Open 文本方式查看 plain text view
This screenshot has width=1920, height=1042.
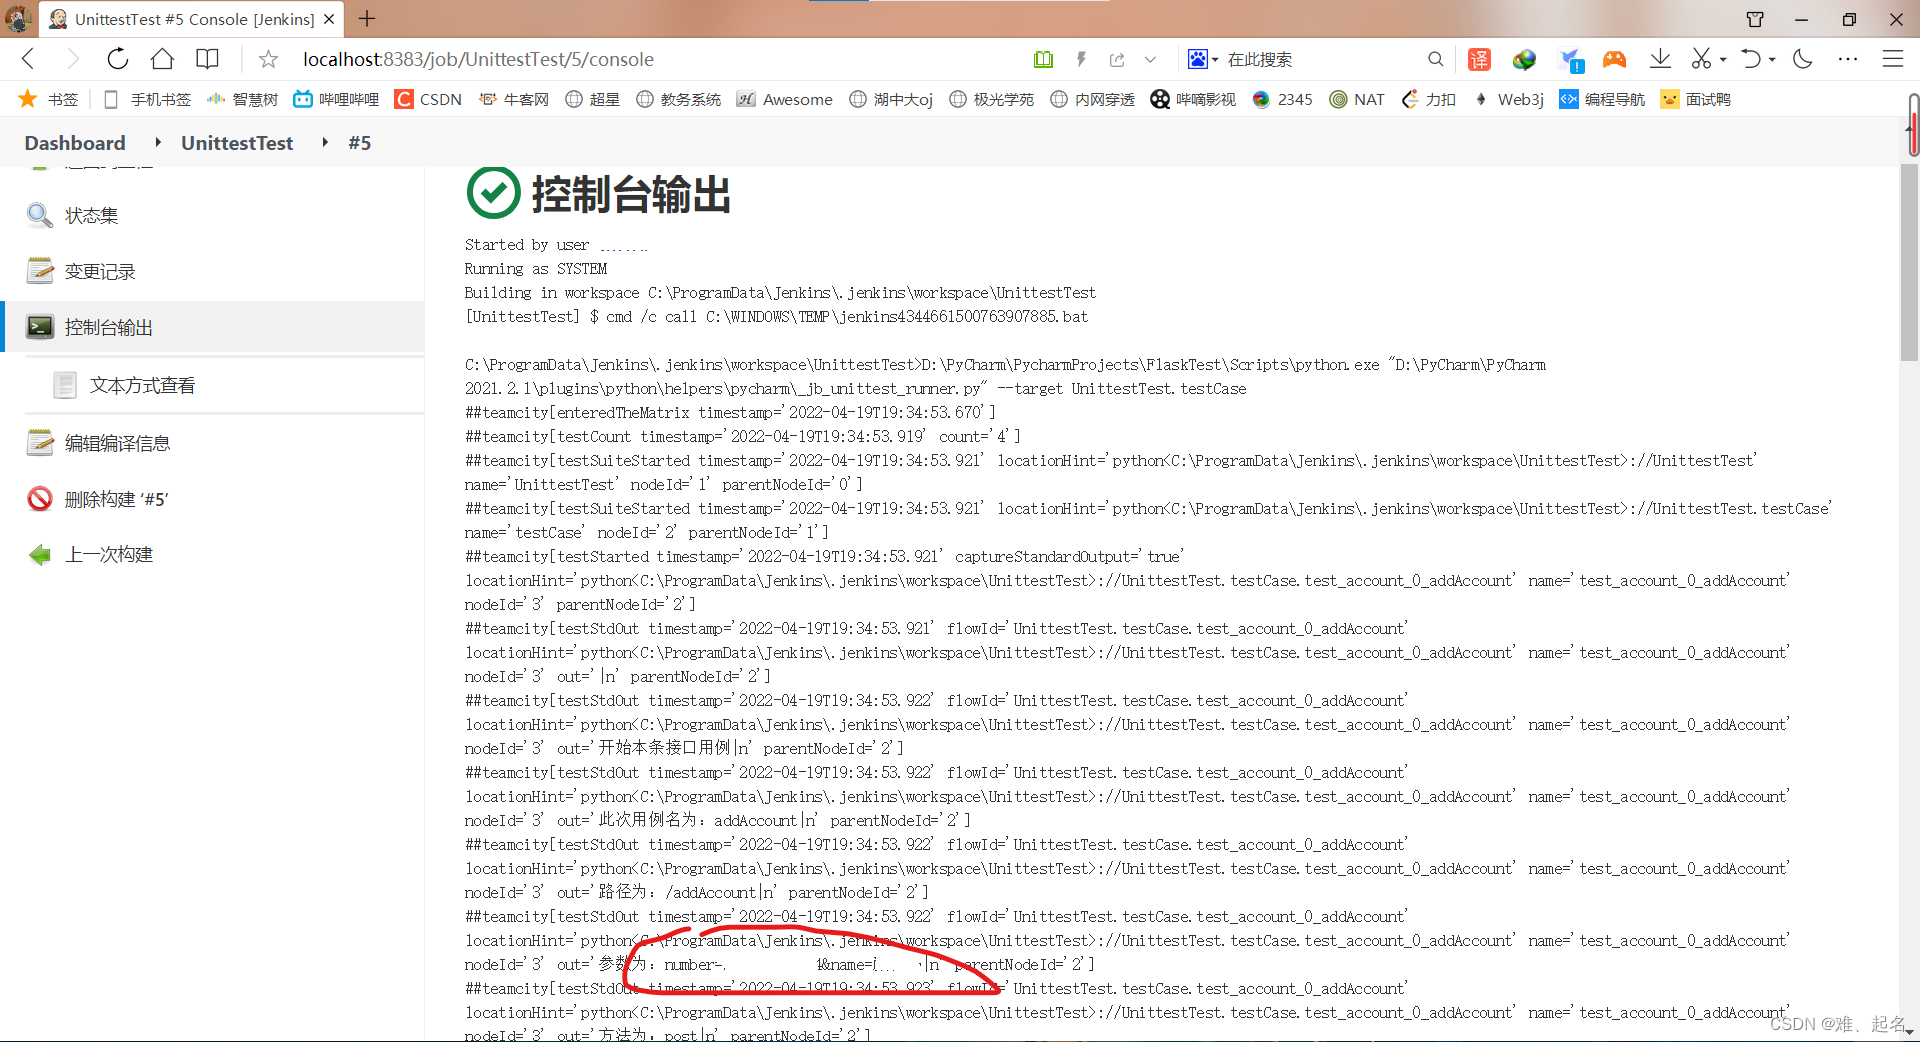tap(142, 386)
